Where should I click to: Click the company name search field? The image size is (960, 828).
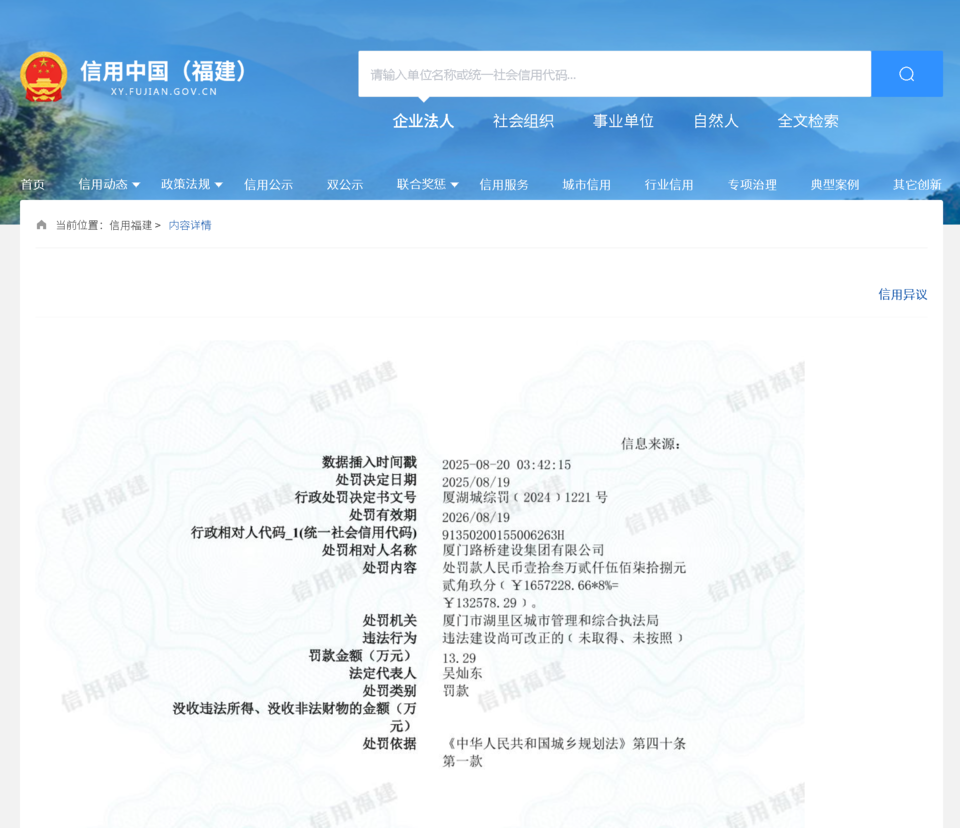[614, 74]
